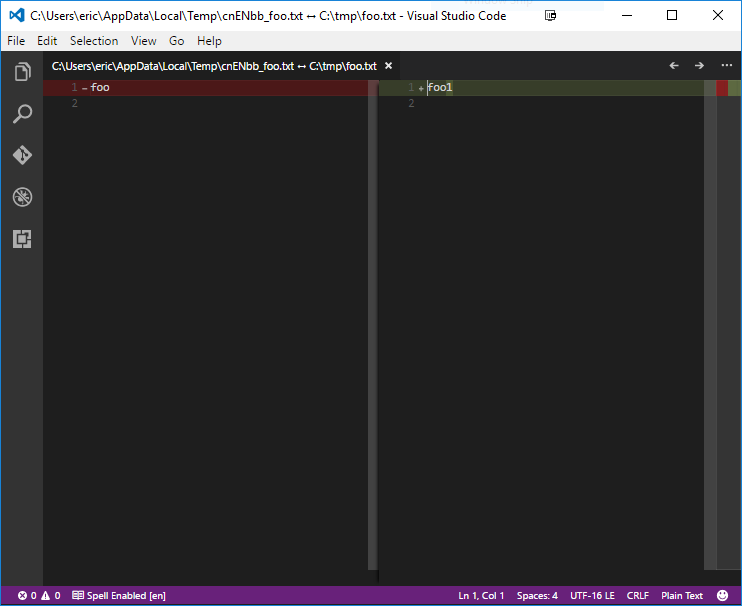The height and width of the screenshot is (606, 742).
Task: Open the Source Control git view
Action: point(22,155)
